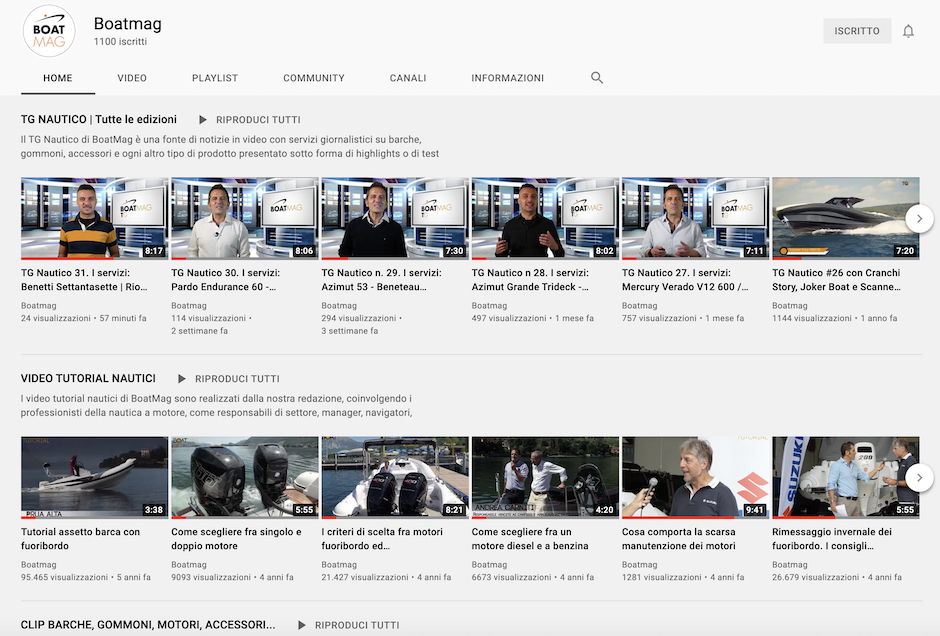Open motore diesel e benzina video thumbnail
This screenshot has width=940, height=636.
point(545,477)
